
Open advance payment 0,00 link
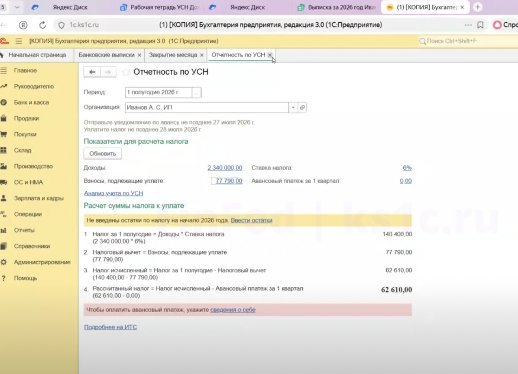[406, 181]
